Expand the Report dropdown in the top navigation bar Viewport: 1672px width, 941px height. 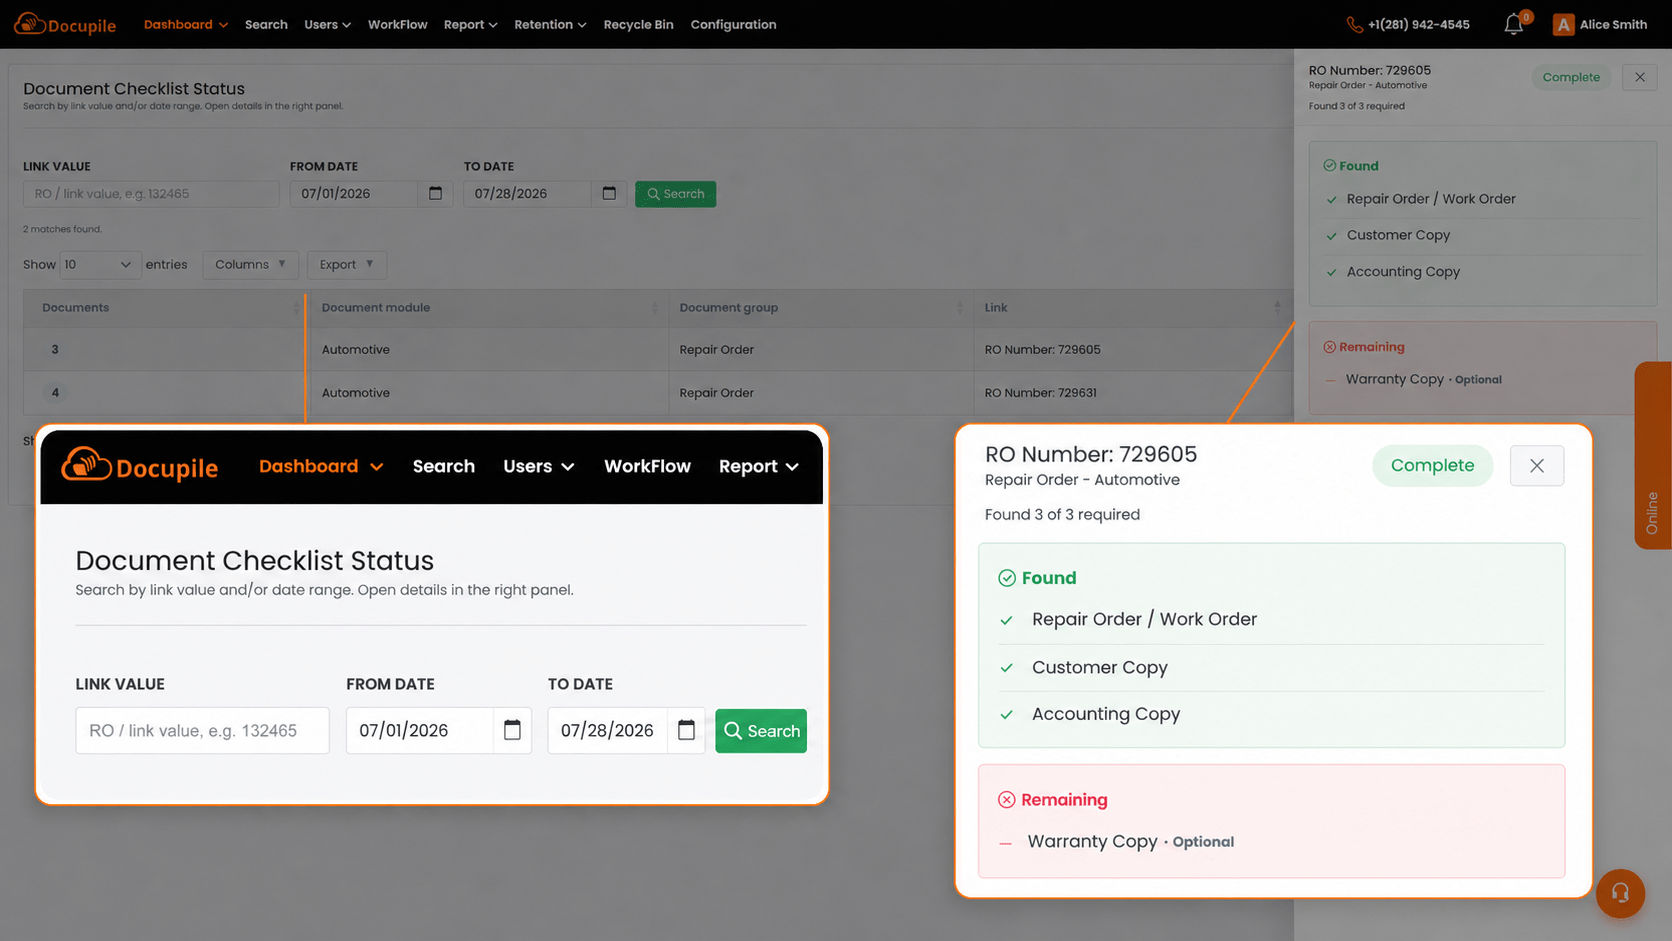[x=470, y=24]
